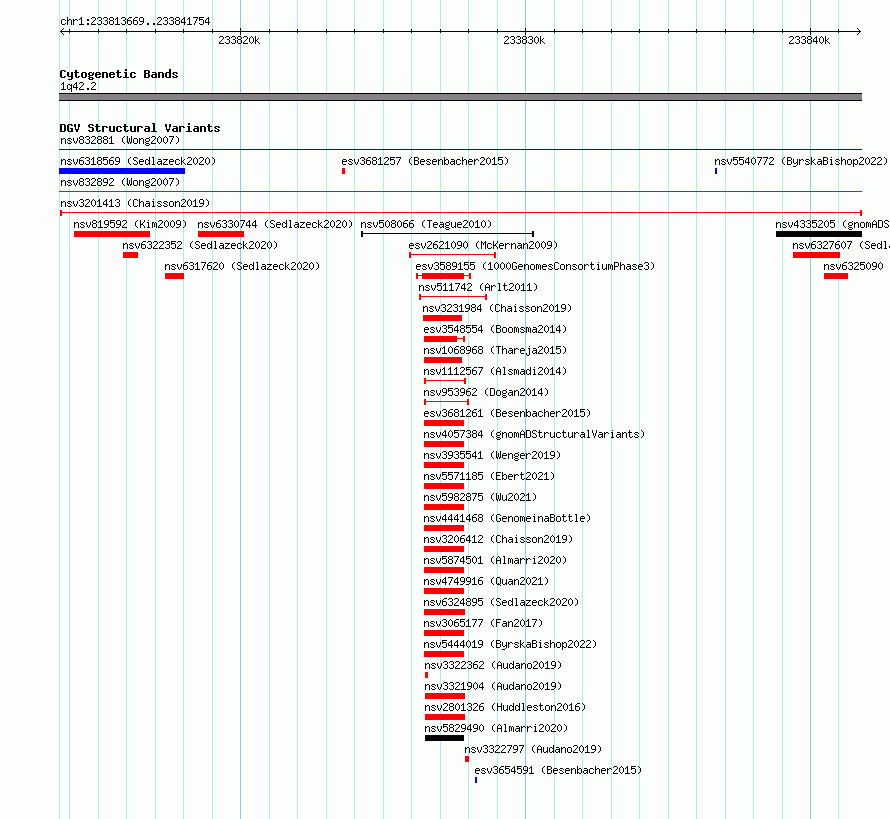Open nsv508066 (Teague2010) variant label
This screenshot has width=890, height=819.
point(426,224)
